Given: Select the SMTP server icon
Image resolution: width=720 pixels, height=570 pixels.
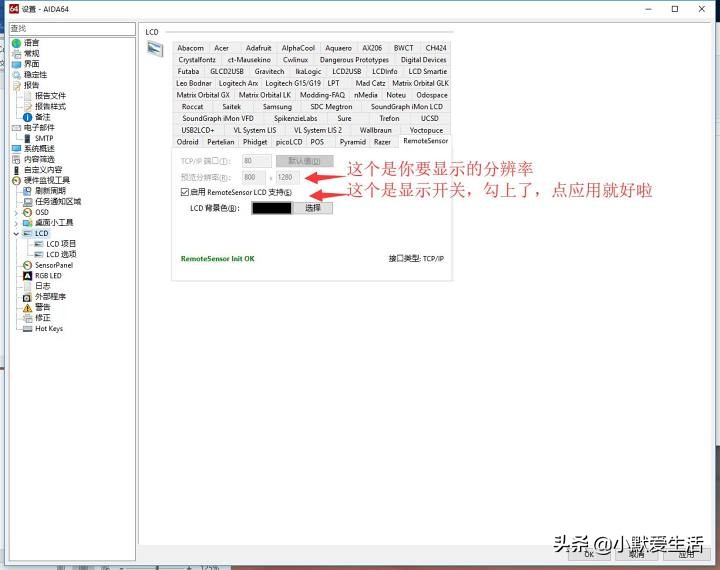Looking at the screenshot, I should 28,138.
